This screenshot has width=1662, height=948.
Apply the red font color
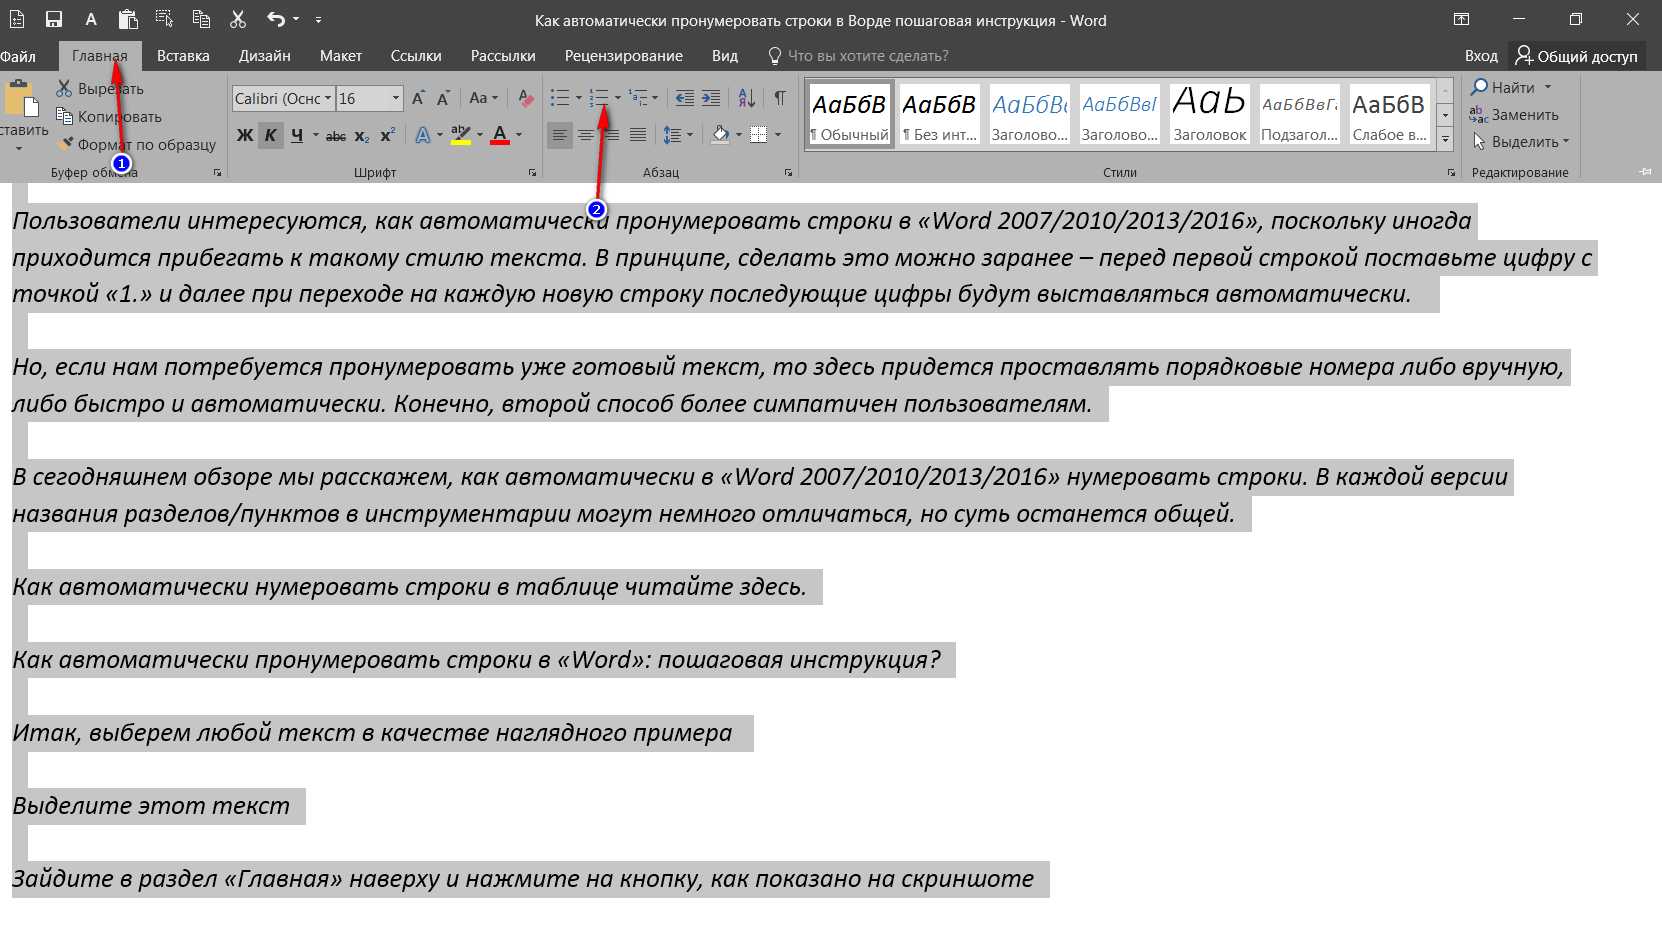coord(501,135)
